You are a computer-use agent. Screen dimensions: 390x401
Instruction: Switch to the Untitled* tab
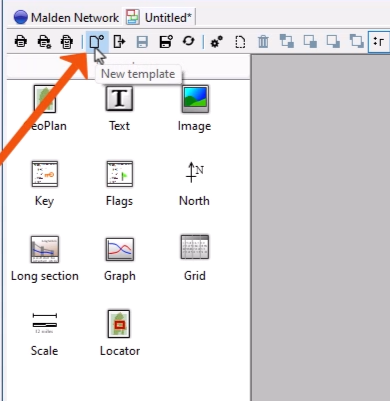(159, 17)
